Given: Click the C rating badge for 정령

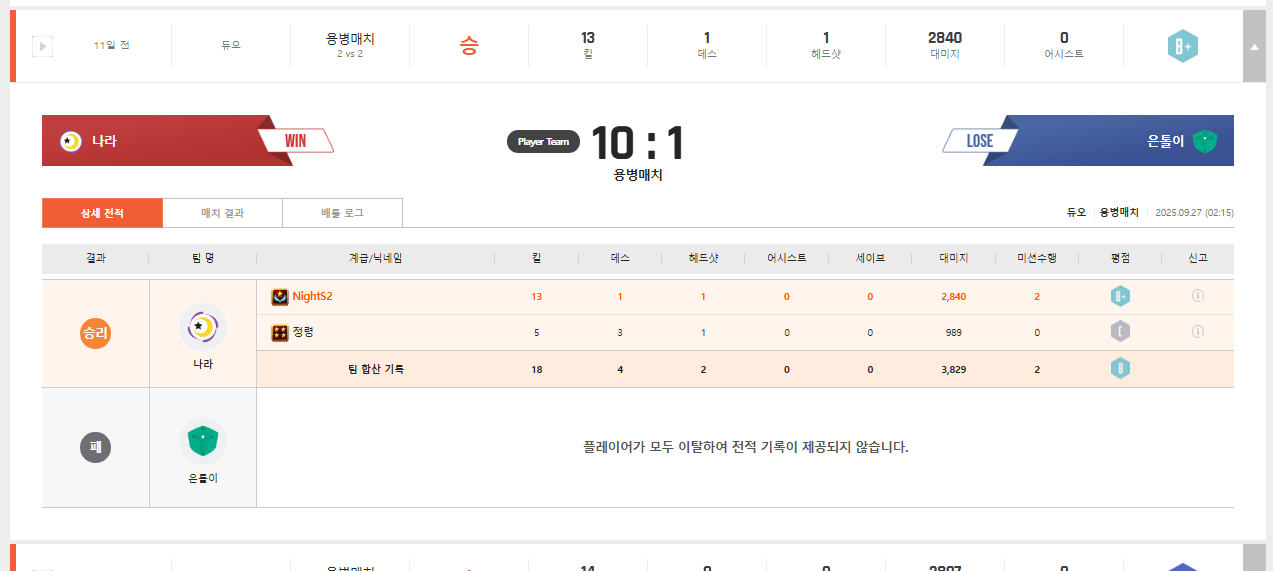Looking at the screenshot, I should 1120,332.
